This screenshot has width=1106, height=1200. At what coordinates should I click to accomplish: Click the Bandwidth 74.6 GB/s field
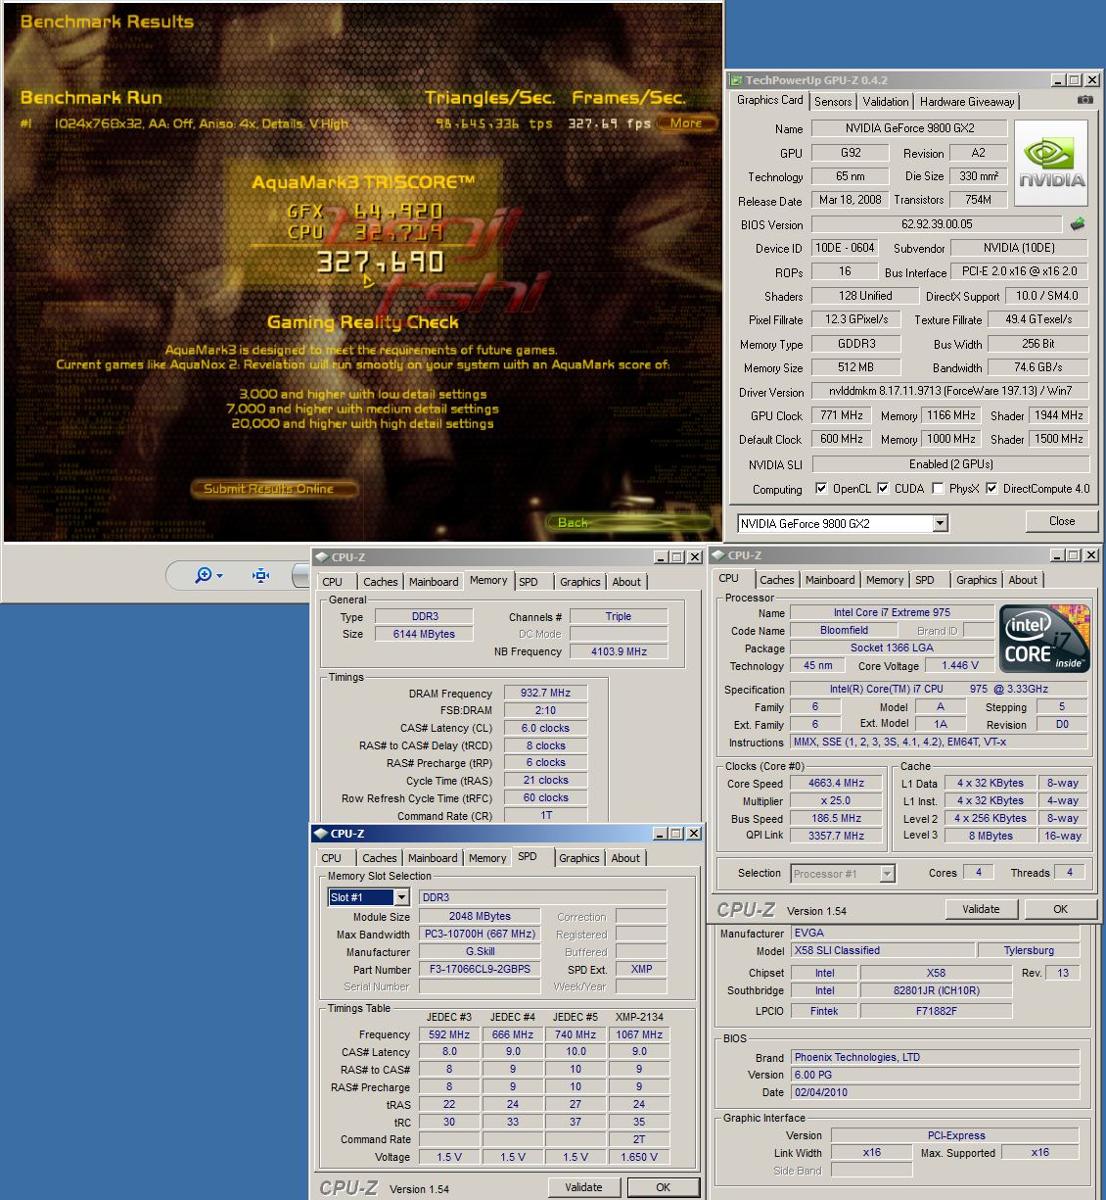1038,367
